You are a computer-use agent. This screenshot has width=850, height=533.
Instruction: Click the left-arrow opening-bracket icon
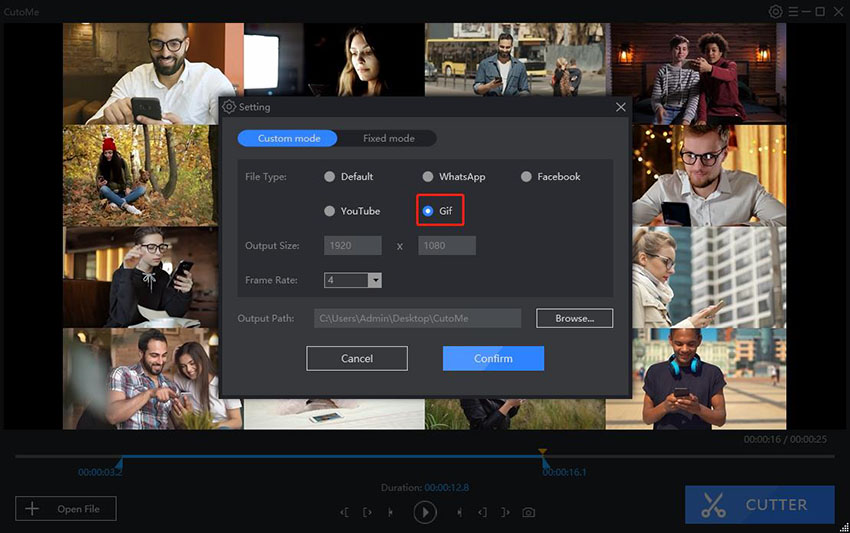344,512
